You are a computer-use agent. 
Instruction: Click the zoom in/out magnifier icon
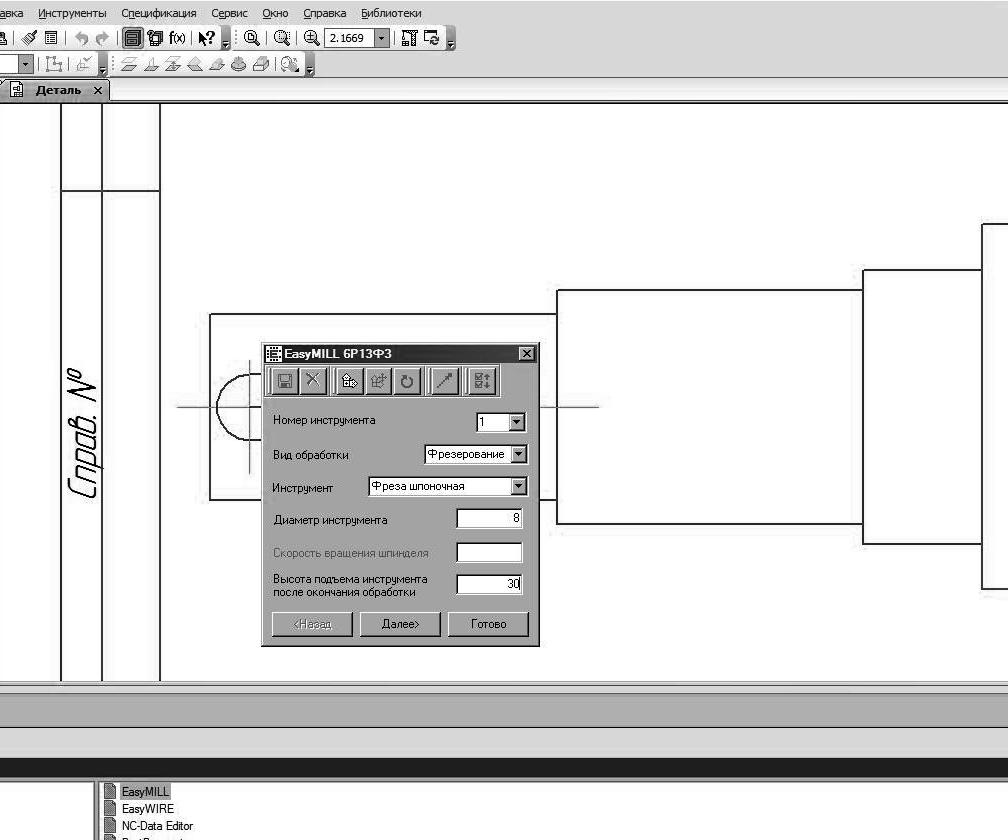tap(311, 38)
